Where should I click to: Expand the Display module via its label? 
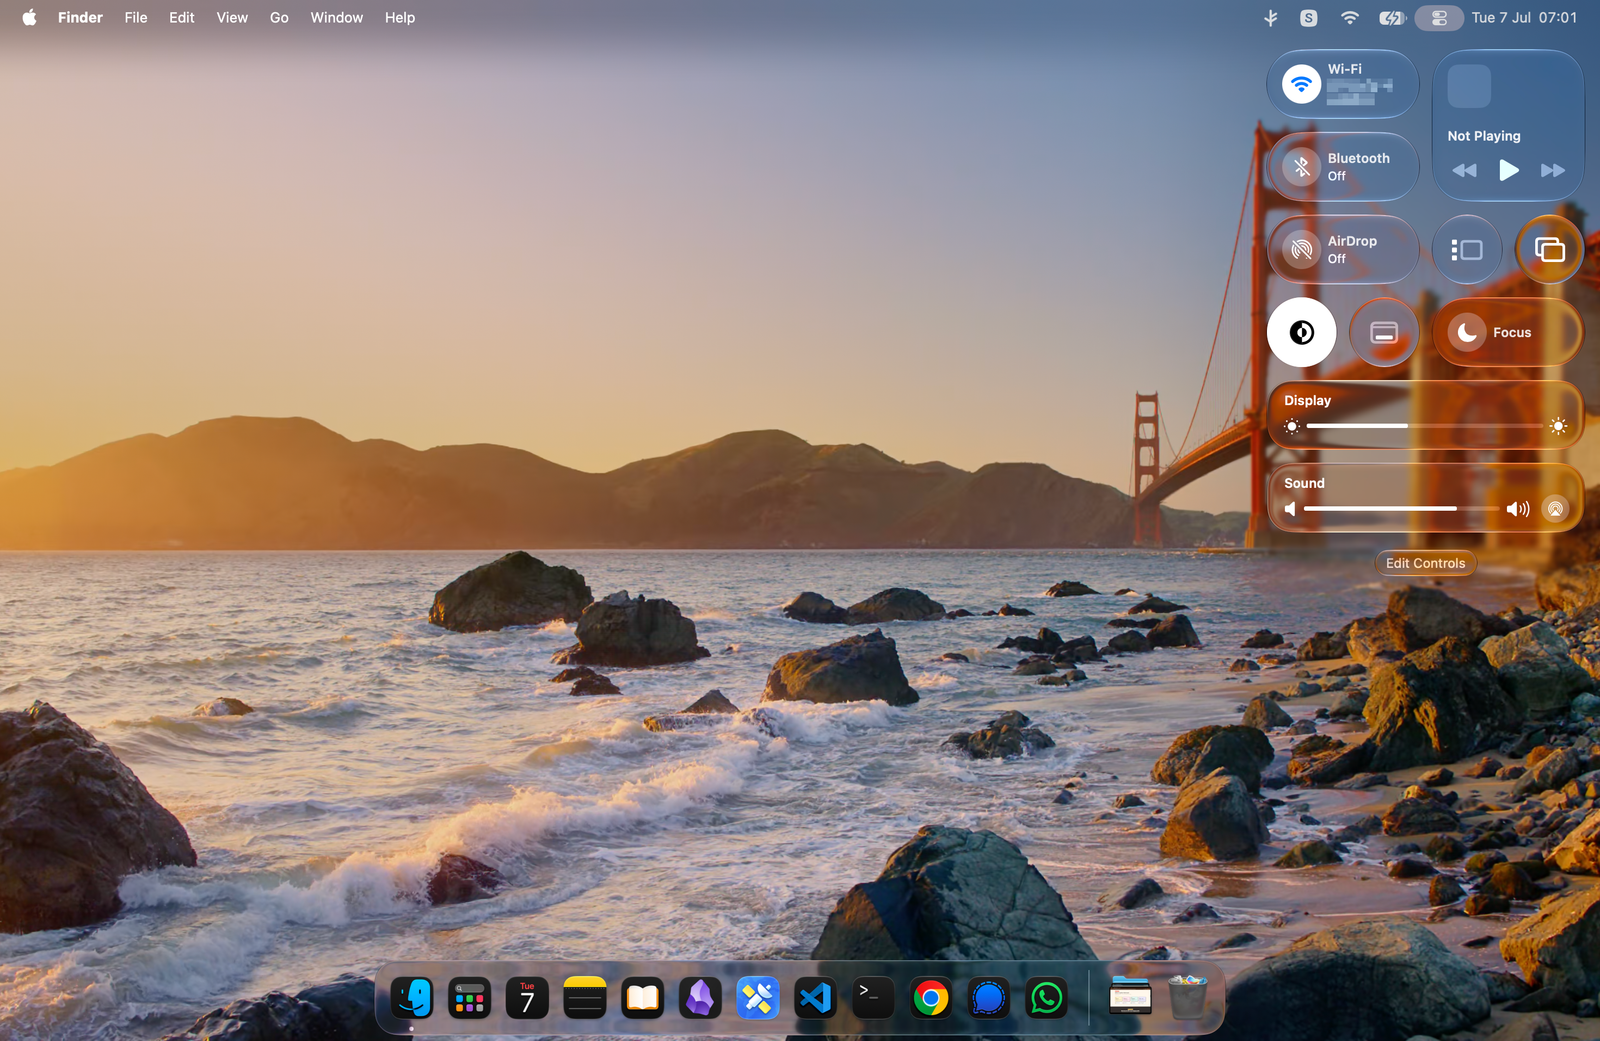[1307, 400]
